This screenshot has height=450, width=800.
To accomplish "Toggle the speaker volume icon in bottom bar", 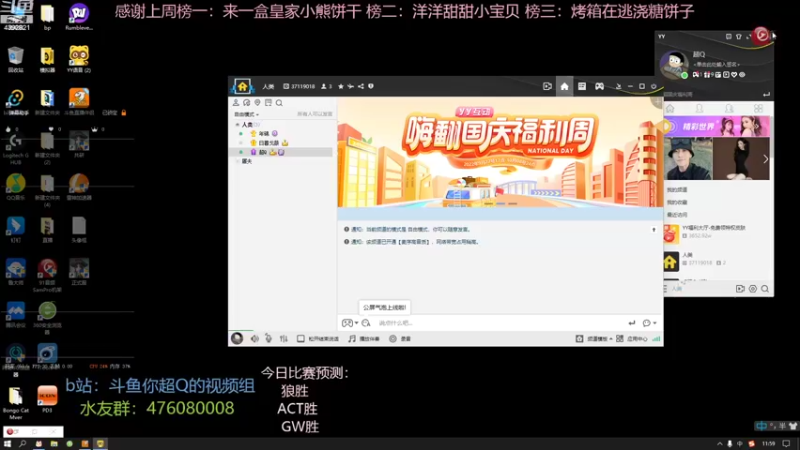I will [x=254, y=339].
